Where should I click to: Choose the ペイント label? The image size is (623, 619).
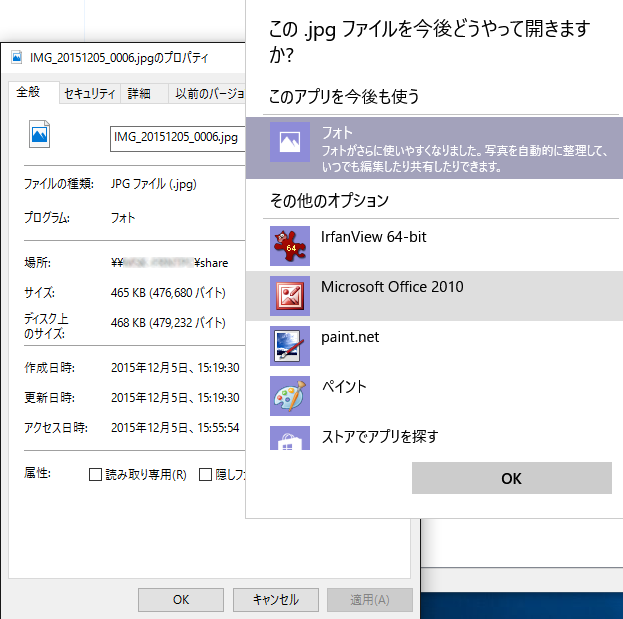coord(344,387)
